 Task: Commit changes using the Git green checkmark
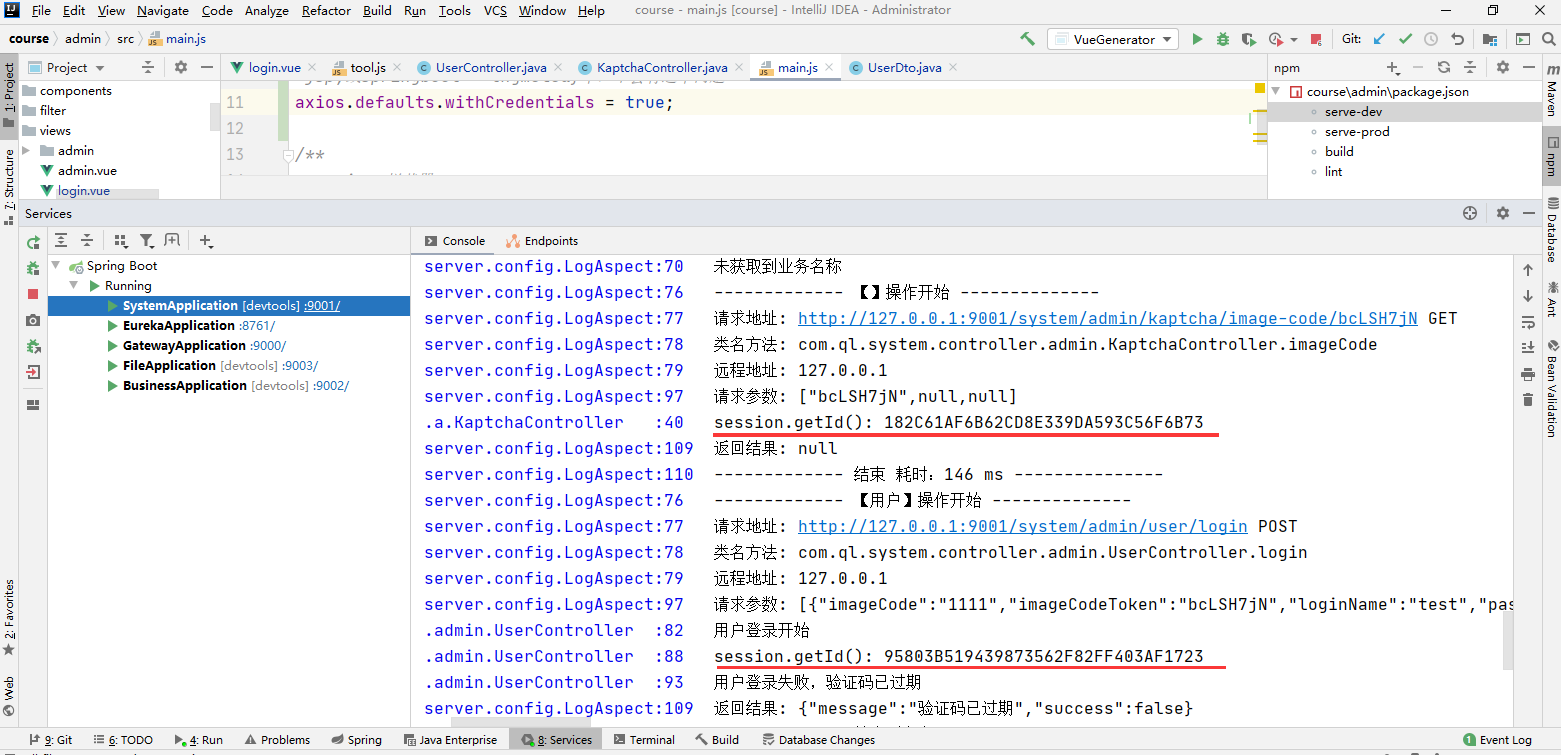tap(1405, 39)
